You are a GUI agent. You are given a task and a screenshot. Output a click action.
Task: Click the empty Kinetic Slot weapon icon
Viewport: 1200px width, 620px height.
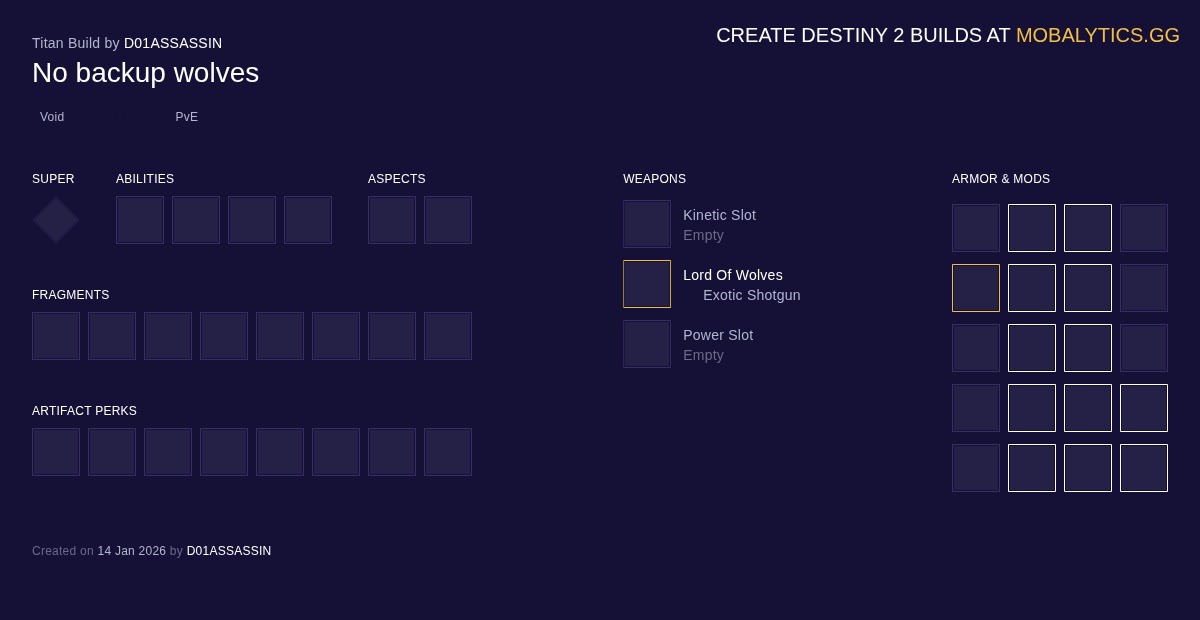647,224
